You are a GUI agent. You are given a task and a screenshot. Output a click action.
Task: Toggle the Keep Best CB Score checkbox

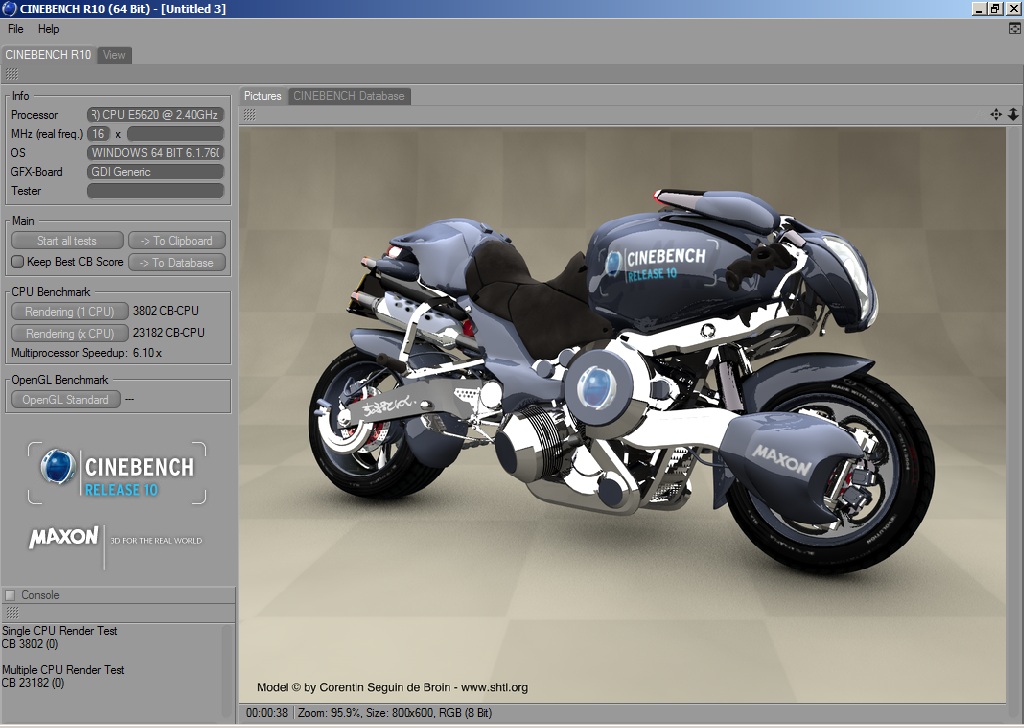[18, 262]
